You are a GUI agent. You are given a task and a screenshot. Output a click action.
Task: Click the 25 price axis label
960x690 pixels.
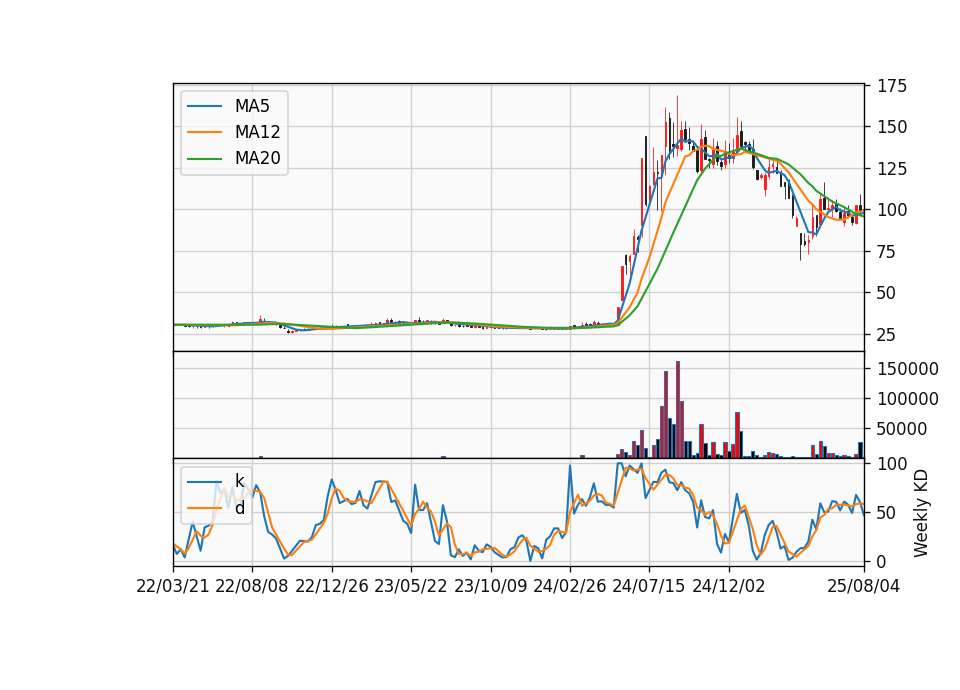pyautogui.click(x=887, y=335)
